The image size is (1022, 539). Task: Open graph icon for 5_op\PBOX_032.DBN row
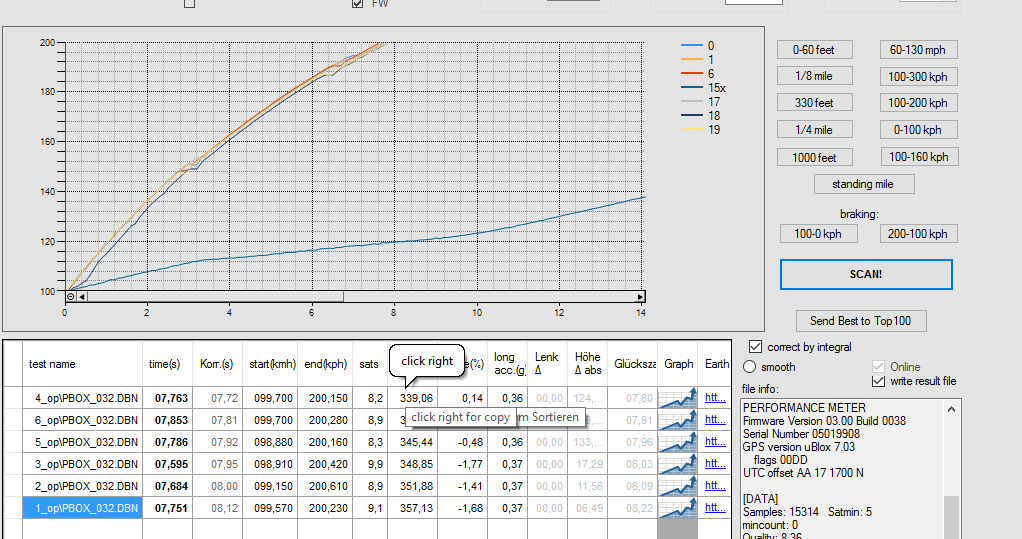click(x=678, y=443)
